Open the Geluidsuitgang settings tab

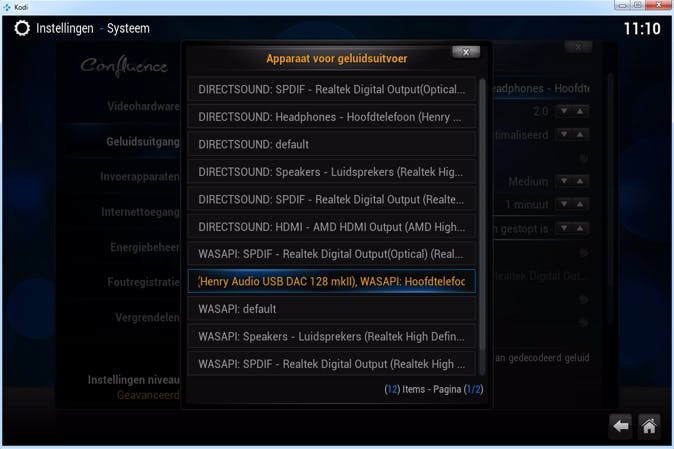[x=143, y=141]
